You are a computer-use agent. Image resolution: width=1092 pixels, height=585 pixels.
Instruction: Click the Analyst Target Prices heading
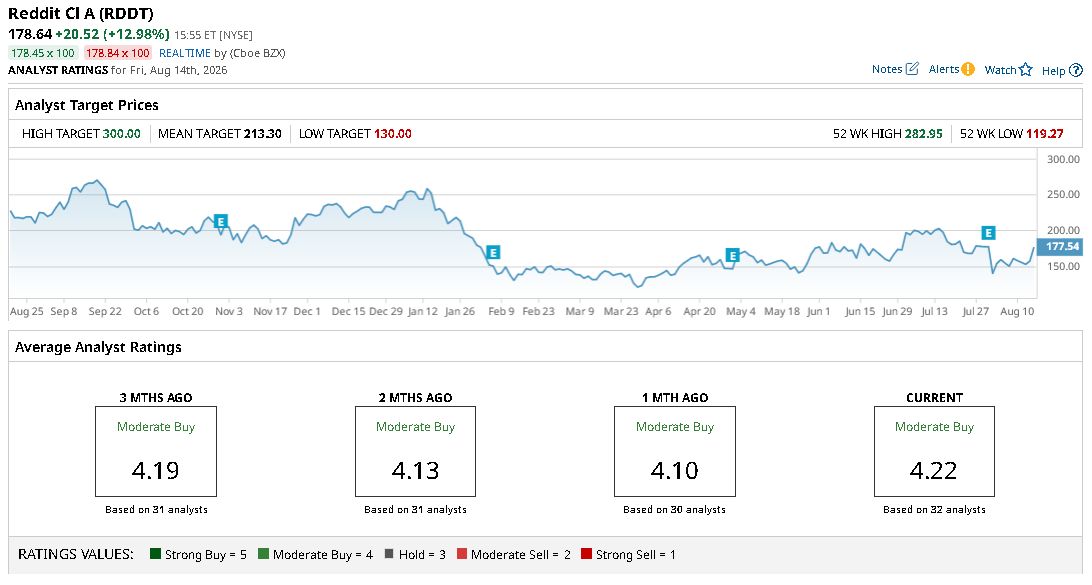[86, 105]
